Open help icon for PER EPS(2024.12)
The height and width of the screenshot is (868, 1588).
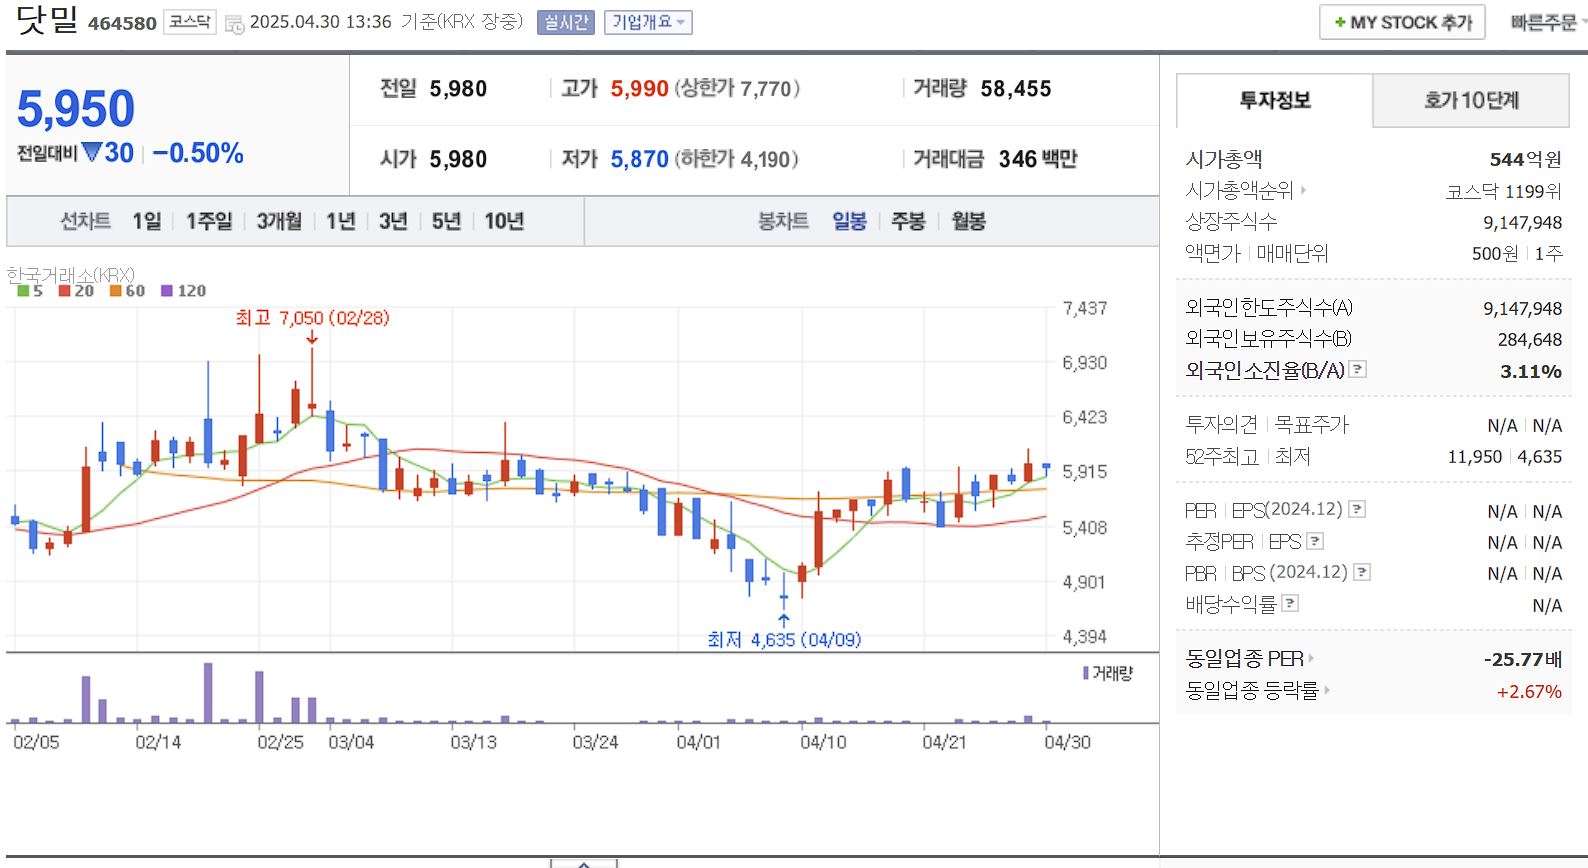pyautogui.click(x=1357, y=509)
